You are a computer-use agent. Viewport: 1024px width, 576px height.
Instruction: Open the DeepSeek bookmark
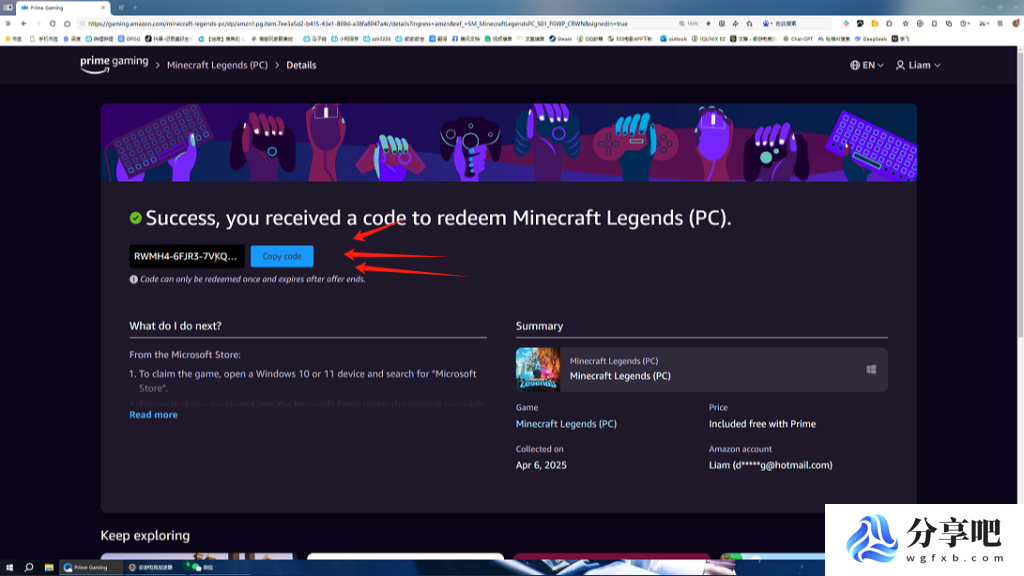click(871, 39)
